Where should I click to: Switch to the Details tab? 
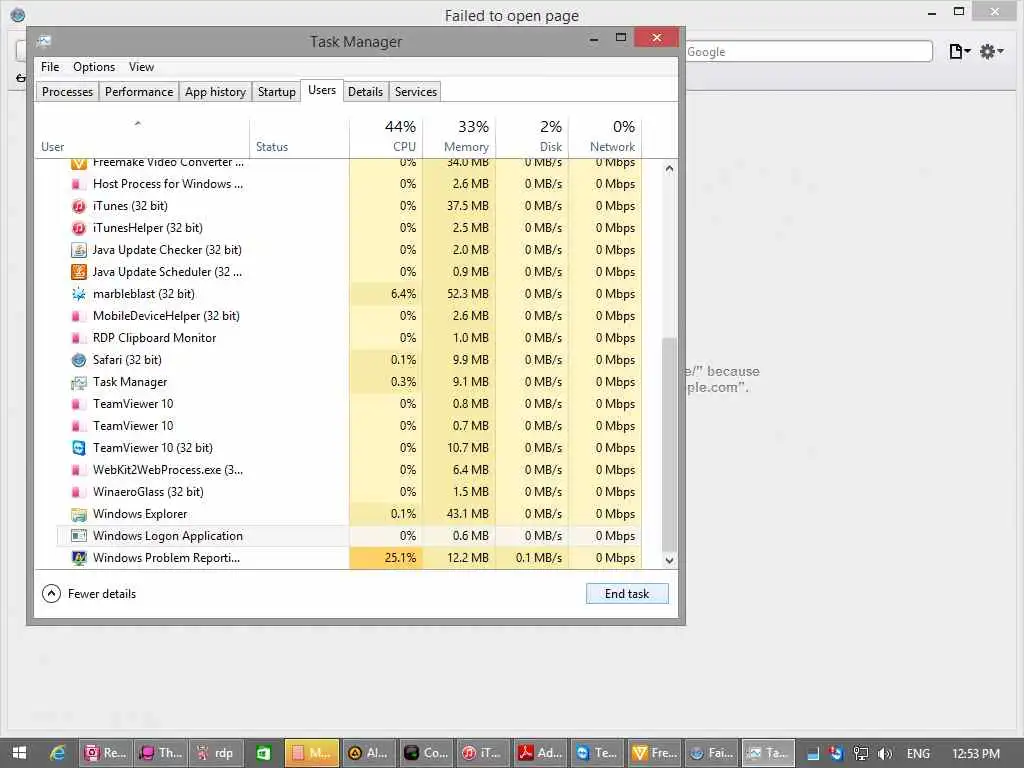(x=365, y=92)
